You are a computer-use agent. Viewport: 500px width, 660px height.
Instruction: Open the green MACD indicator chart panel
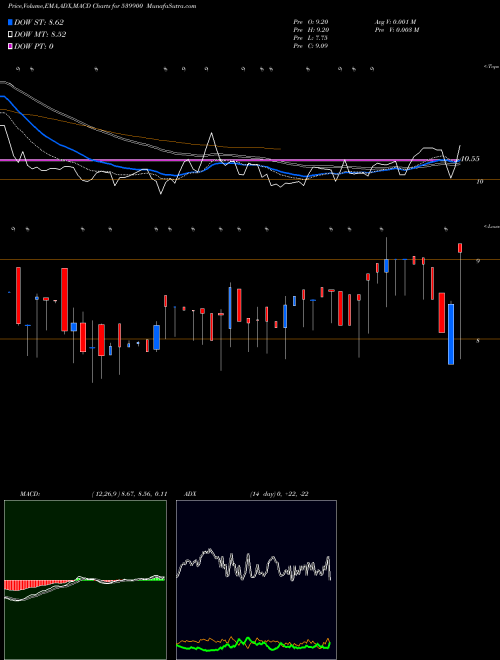coord(85,580)
